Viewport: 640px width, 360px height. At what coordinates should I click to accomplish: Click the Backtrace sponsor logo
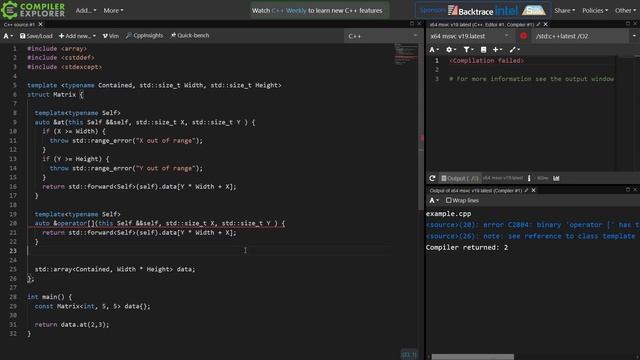pos(470,11)
